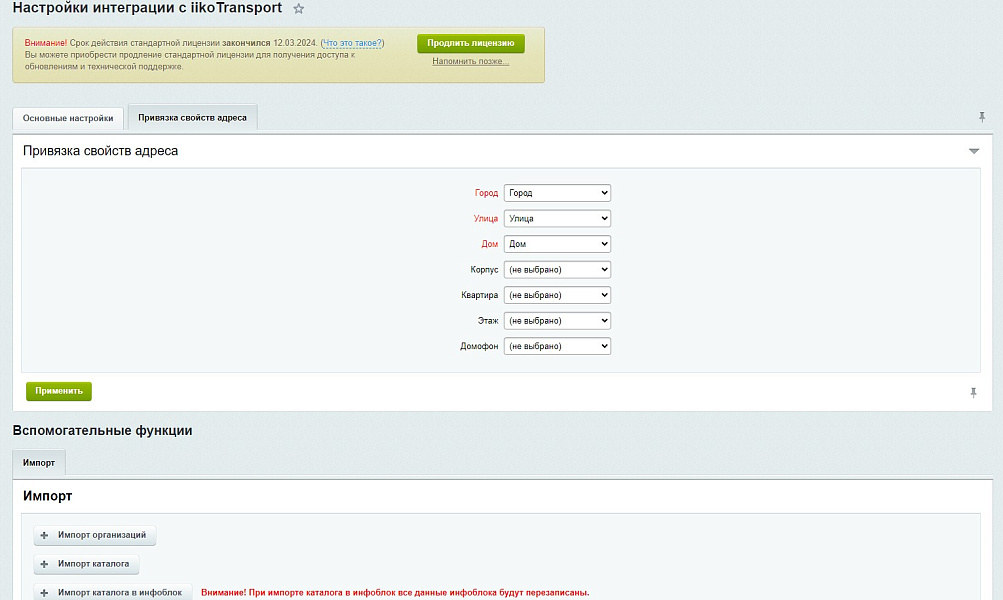Open the Этаж dropdown

(556, 320)
